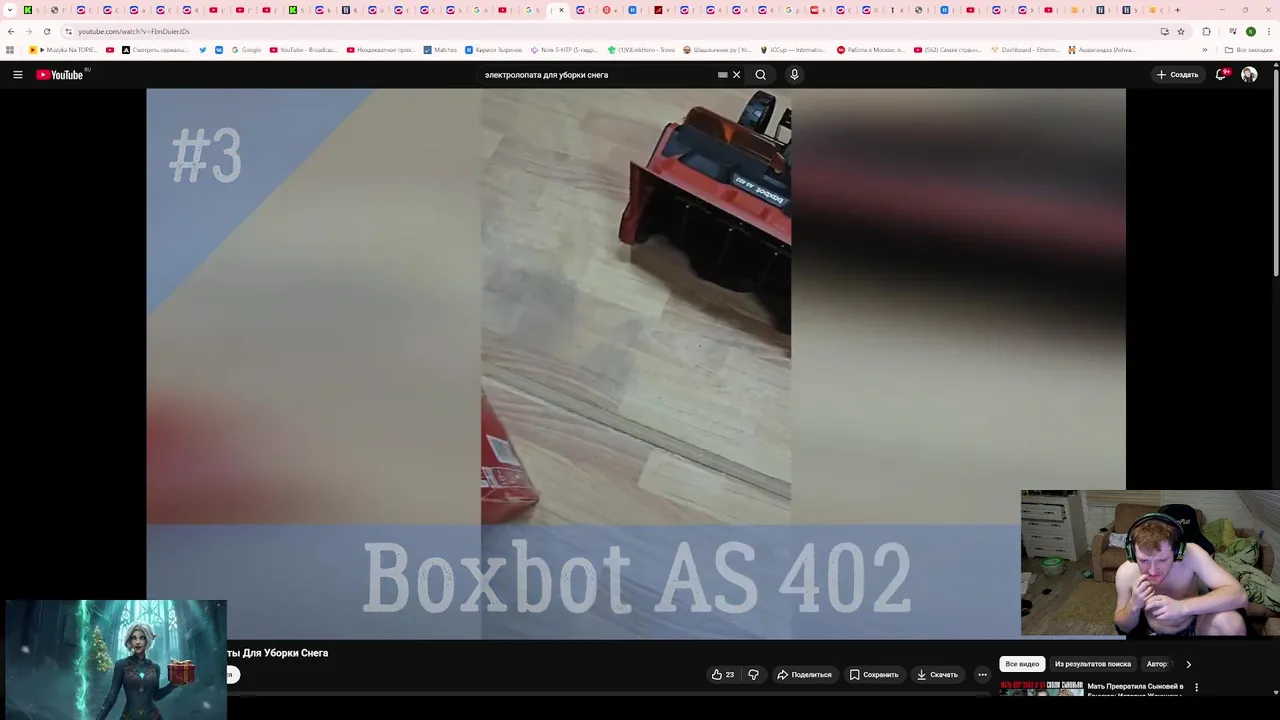Clear the search query with the X
Image resolution: width=1280 pixels, height=720 pixels.
pyautogui.click(x=737, y=75)
